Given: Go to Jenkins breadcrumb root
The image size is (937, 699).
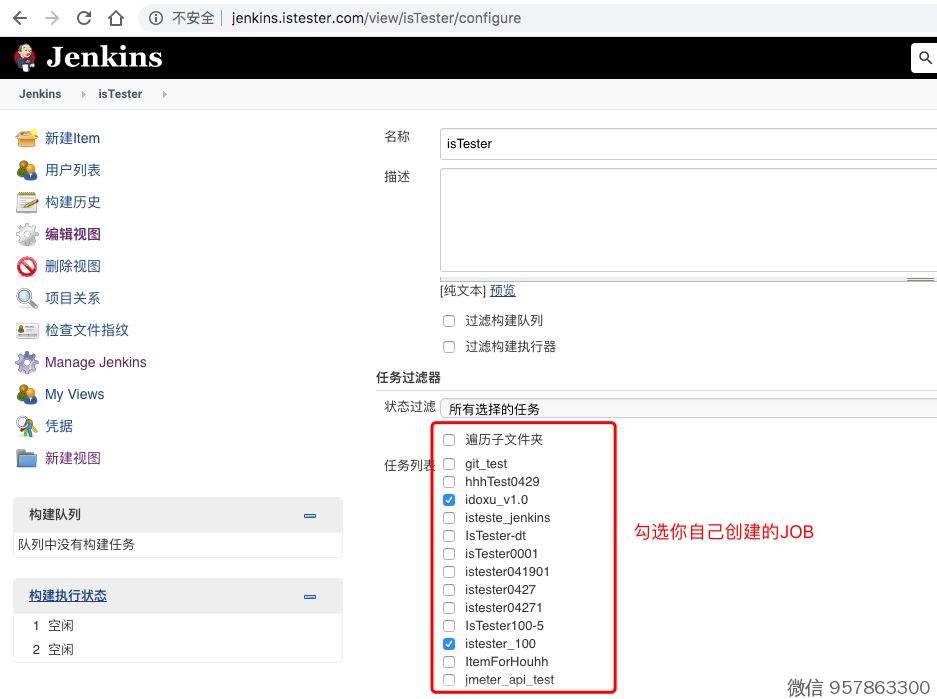Looking at the screenshot, I should (40, 94).
